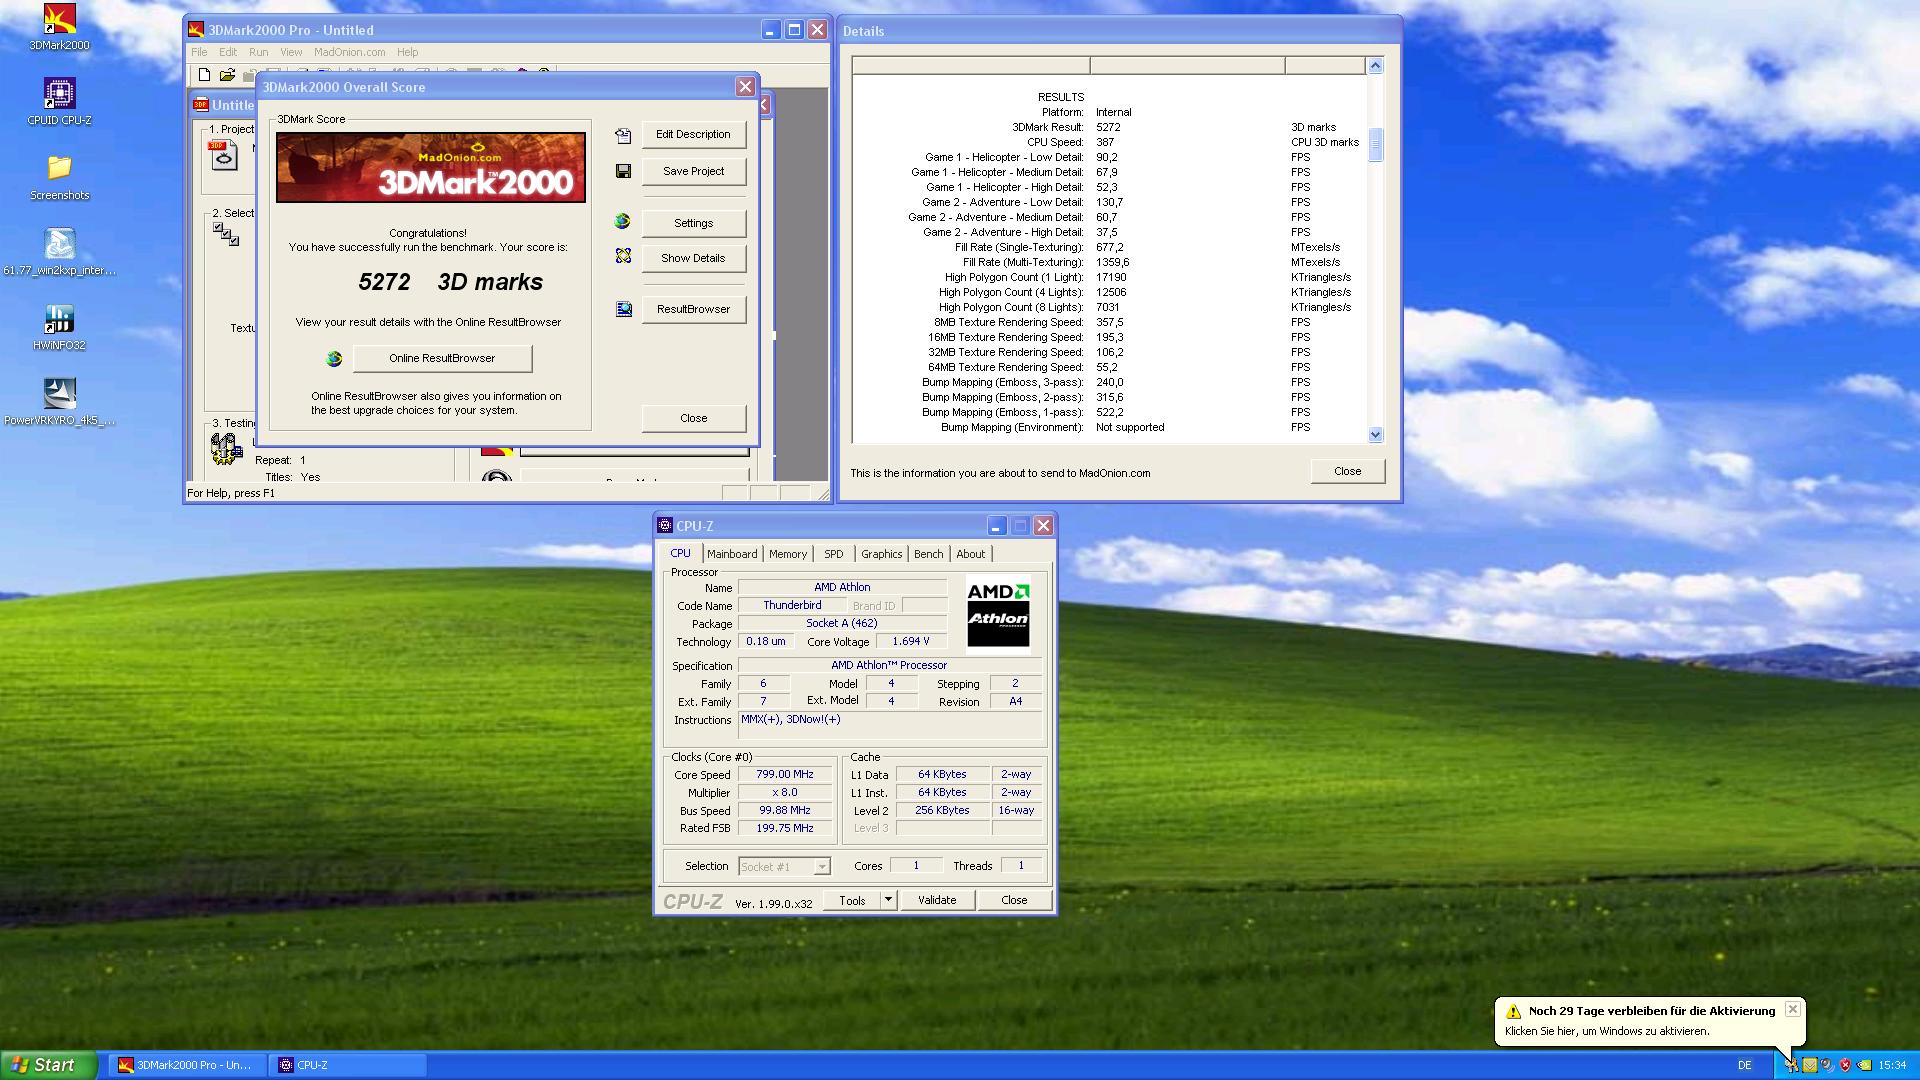Viewport: 1920px width, 1080px height.
Task: Open a project via the folder toolbar icon
Action: tap(227, 74)
